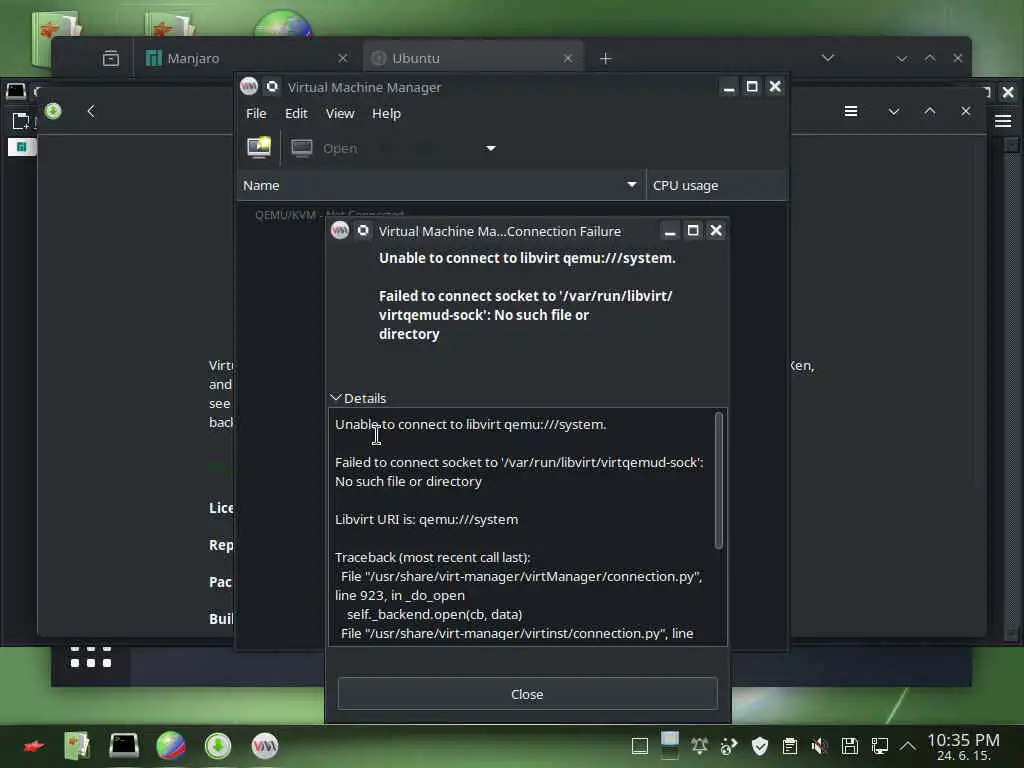Click the app grid icon below the software manager
This screenshot has height=768, width=1024.
(x=91, y=657)
